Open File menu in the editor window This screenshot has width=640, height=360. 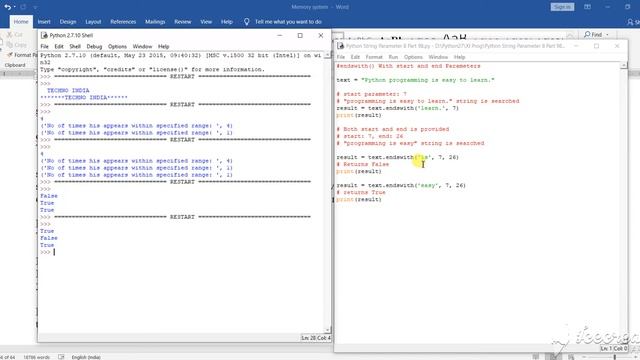point(341,57)
